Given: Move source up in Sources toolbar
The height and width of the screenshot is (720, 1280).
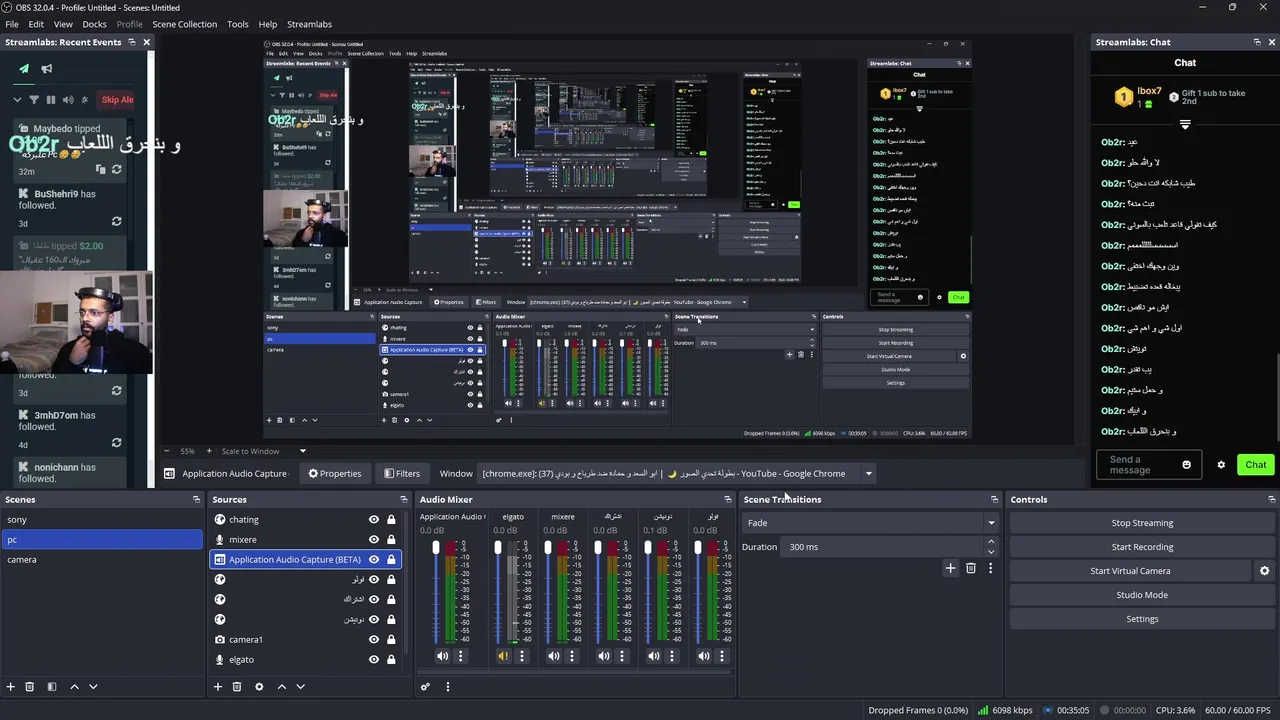Looking at the screenshot, I should point(281,687).
